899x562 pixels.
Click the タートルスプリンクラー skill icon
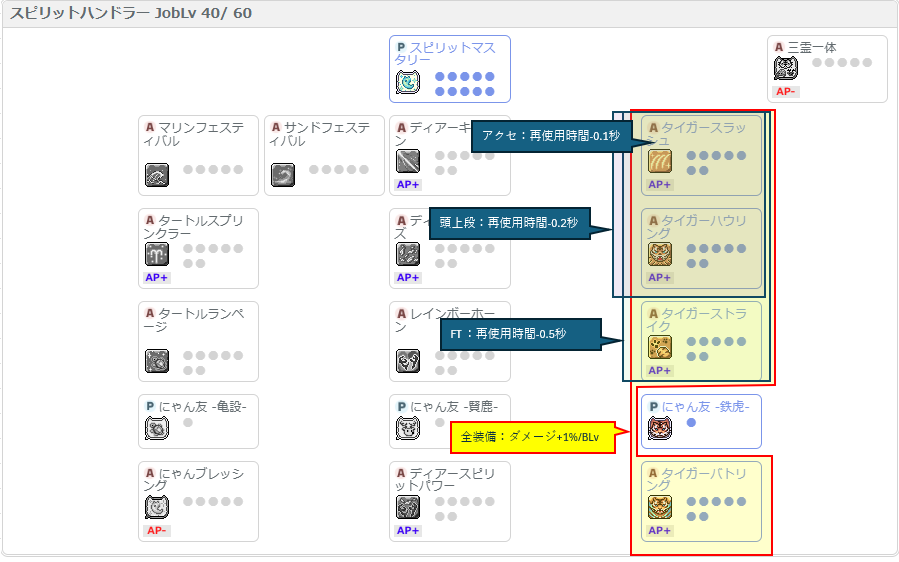click(x=157, y=254)
